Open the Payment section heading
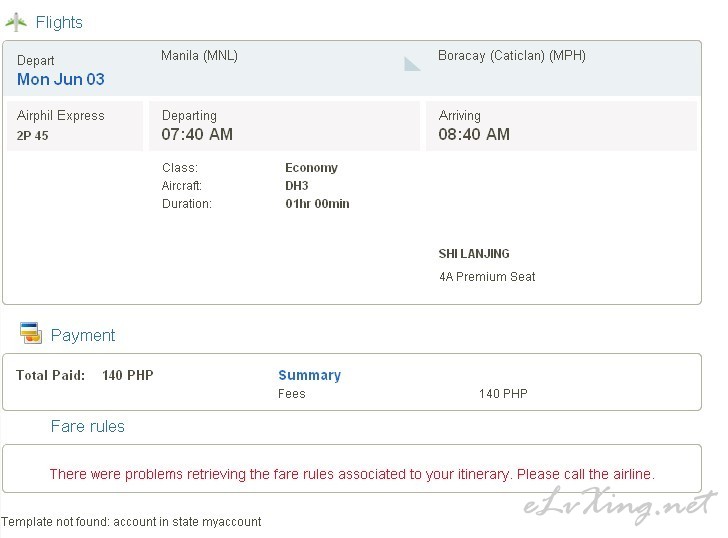 83,335
